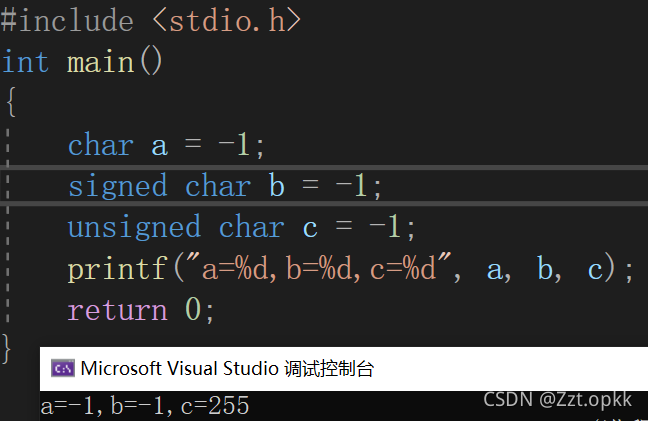Click the "unsigned" keyword on line c

(134, 228)
